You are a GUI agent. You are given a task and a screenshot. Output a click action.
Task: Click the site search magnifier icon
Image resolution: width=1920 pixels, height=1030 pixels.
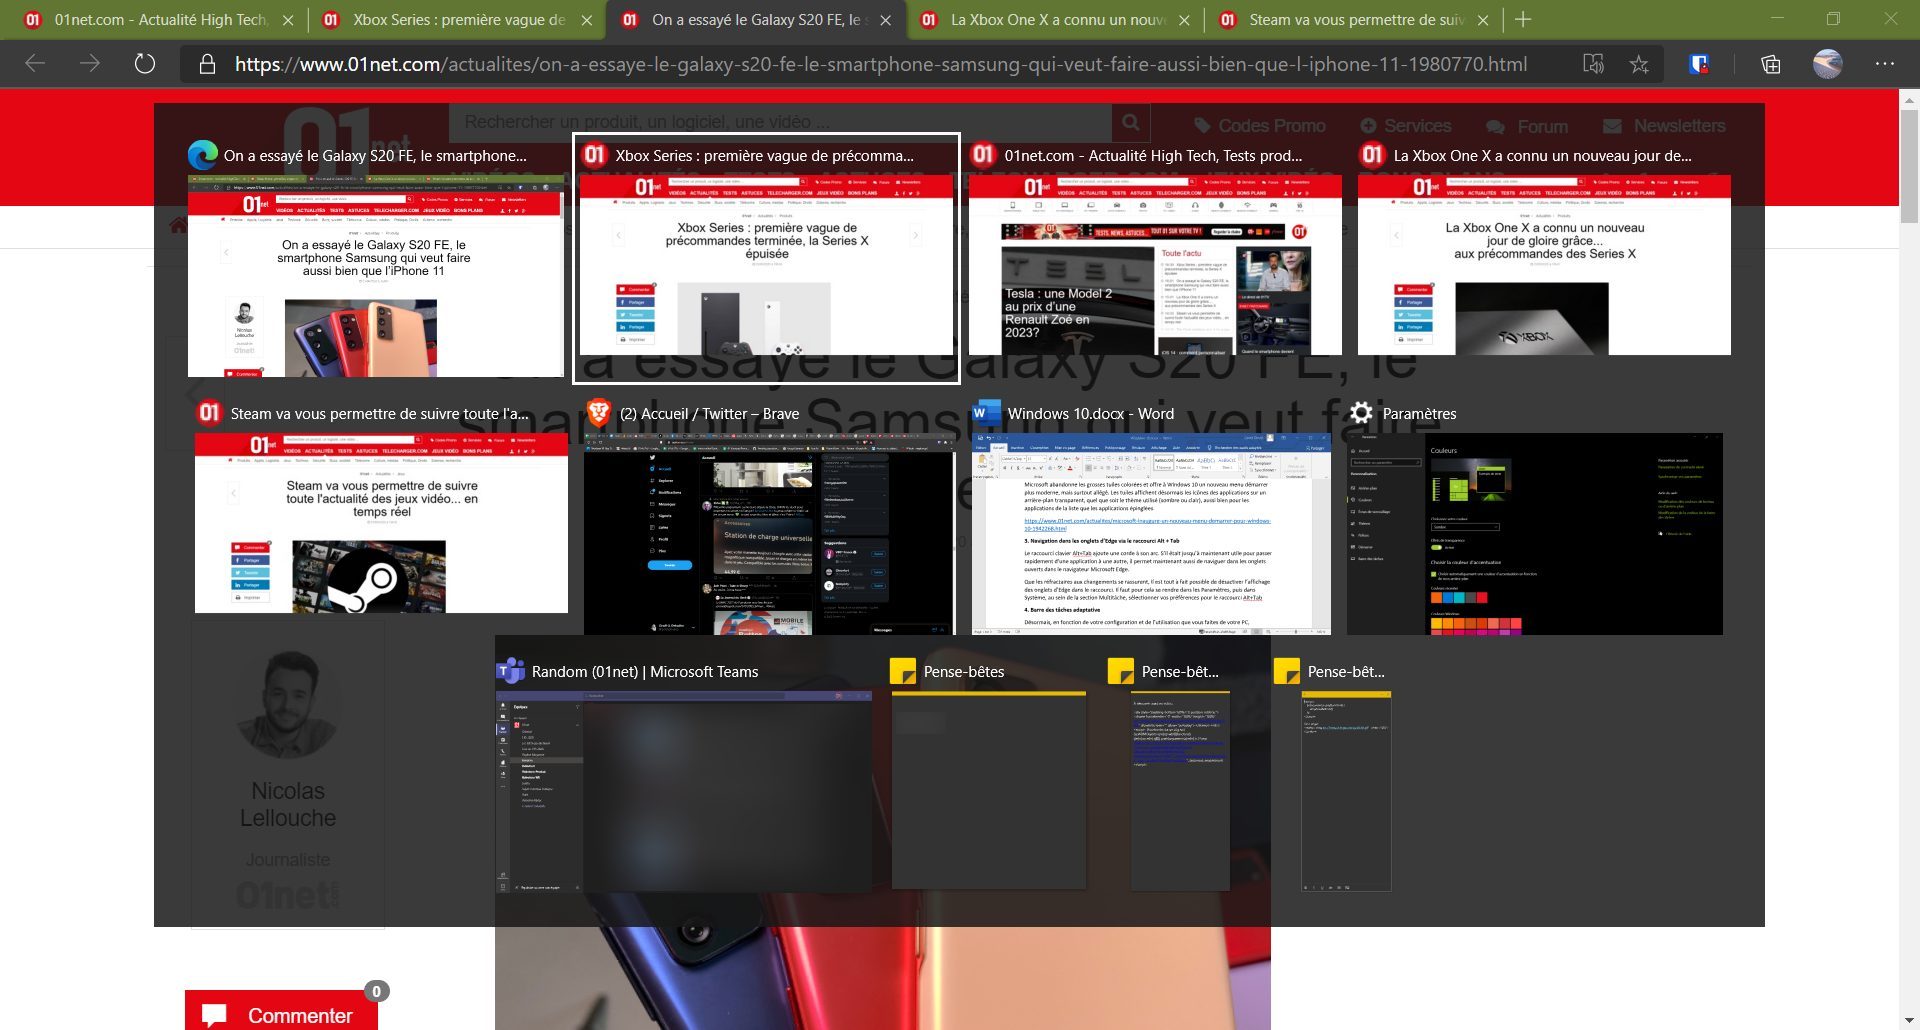point(1130,122)
